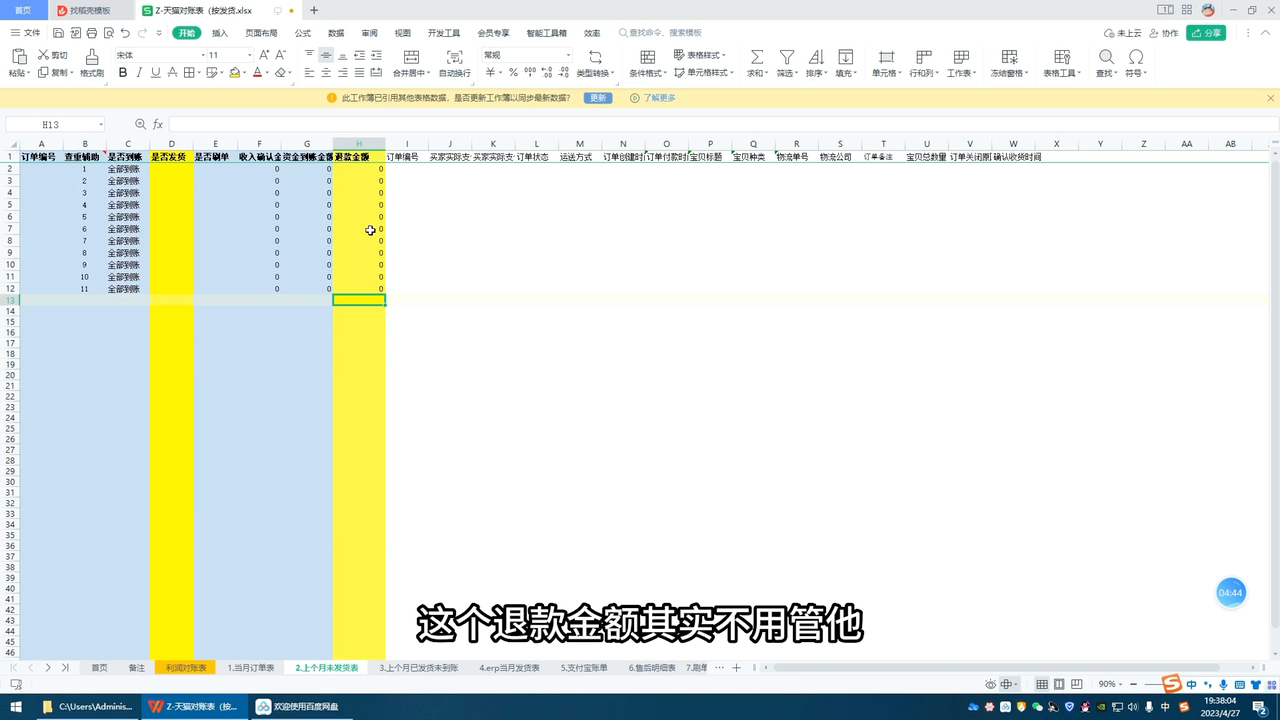Switch to 公式 ribbon tab
Viewport: 1280px width, 720px height.
point(302,33)
